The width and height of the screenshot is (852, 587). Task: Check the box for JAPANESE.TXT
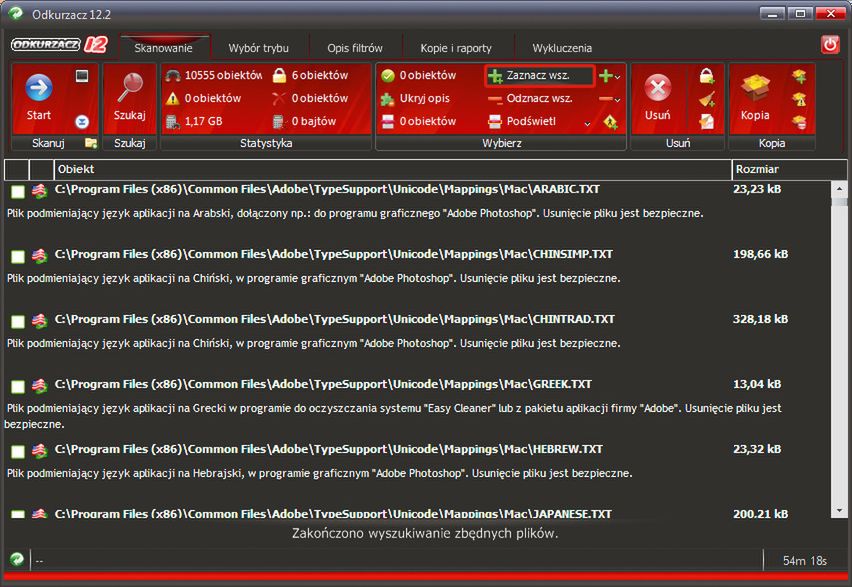coord(18,514)
